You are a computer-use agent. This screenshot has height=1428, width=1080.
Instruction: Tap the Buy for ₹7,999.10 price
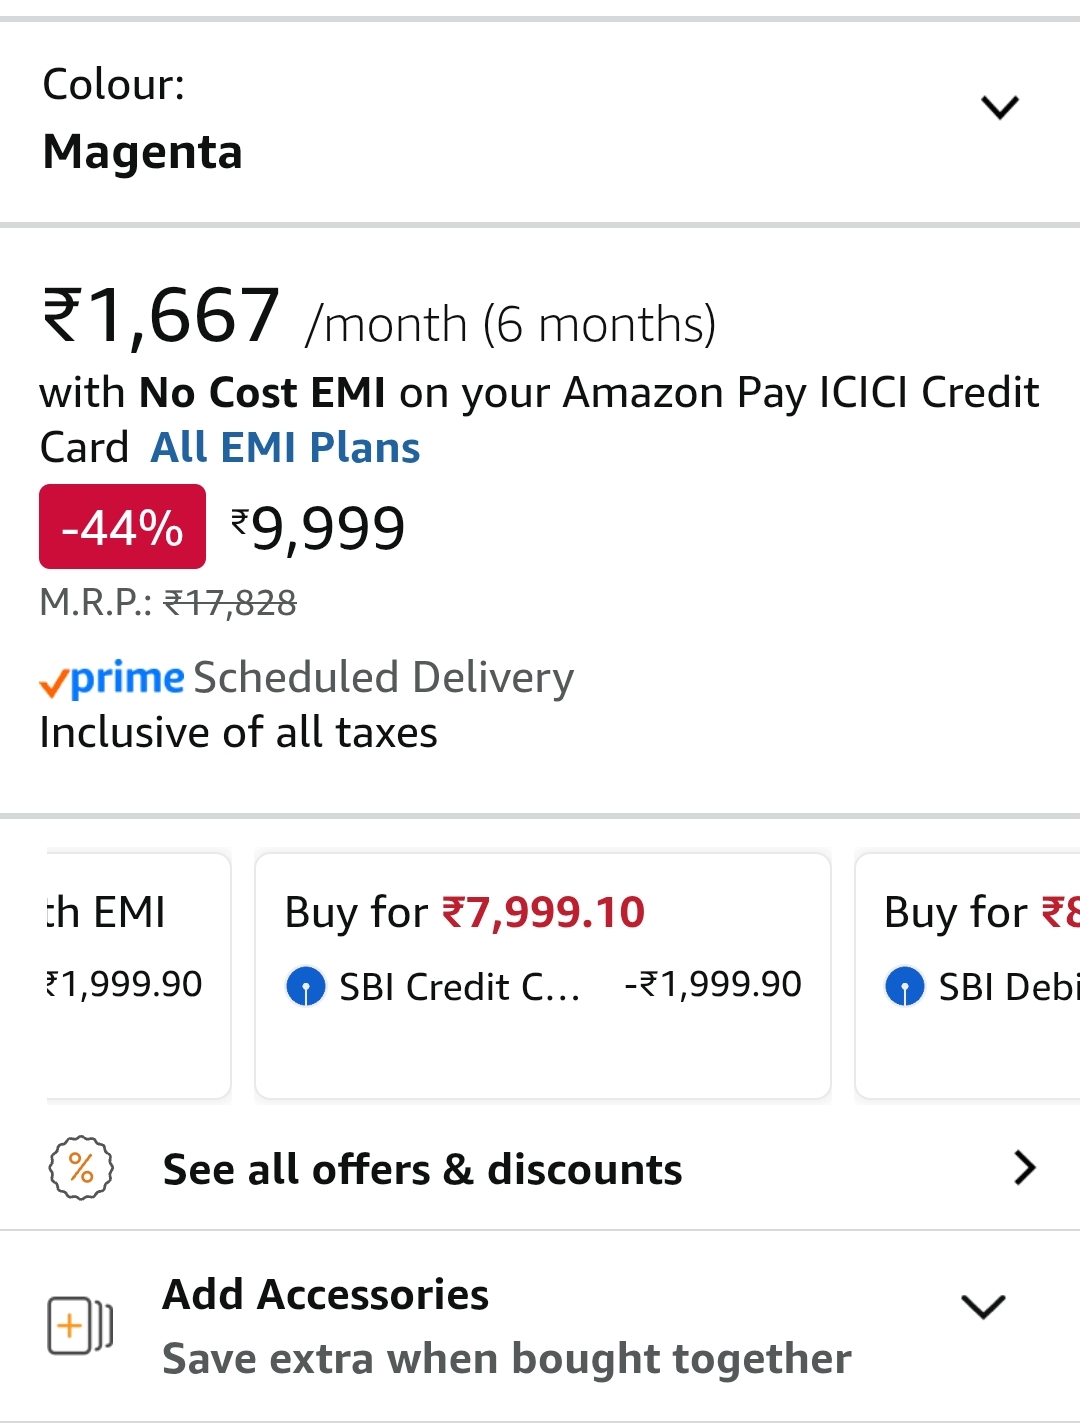(x=543, y=912)
